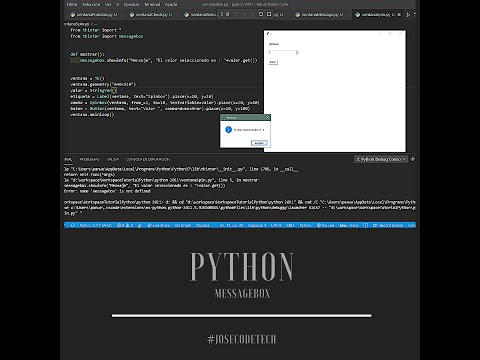This screenshot has height=360, width=480.
Task: Click the Go Live status bar button
Action: pos(325,226)
